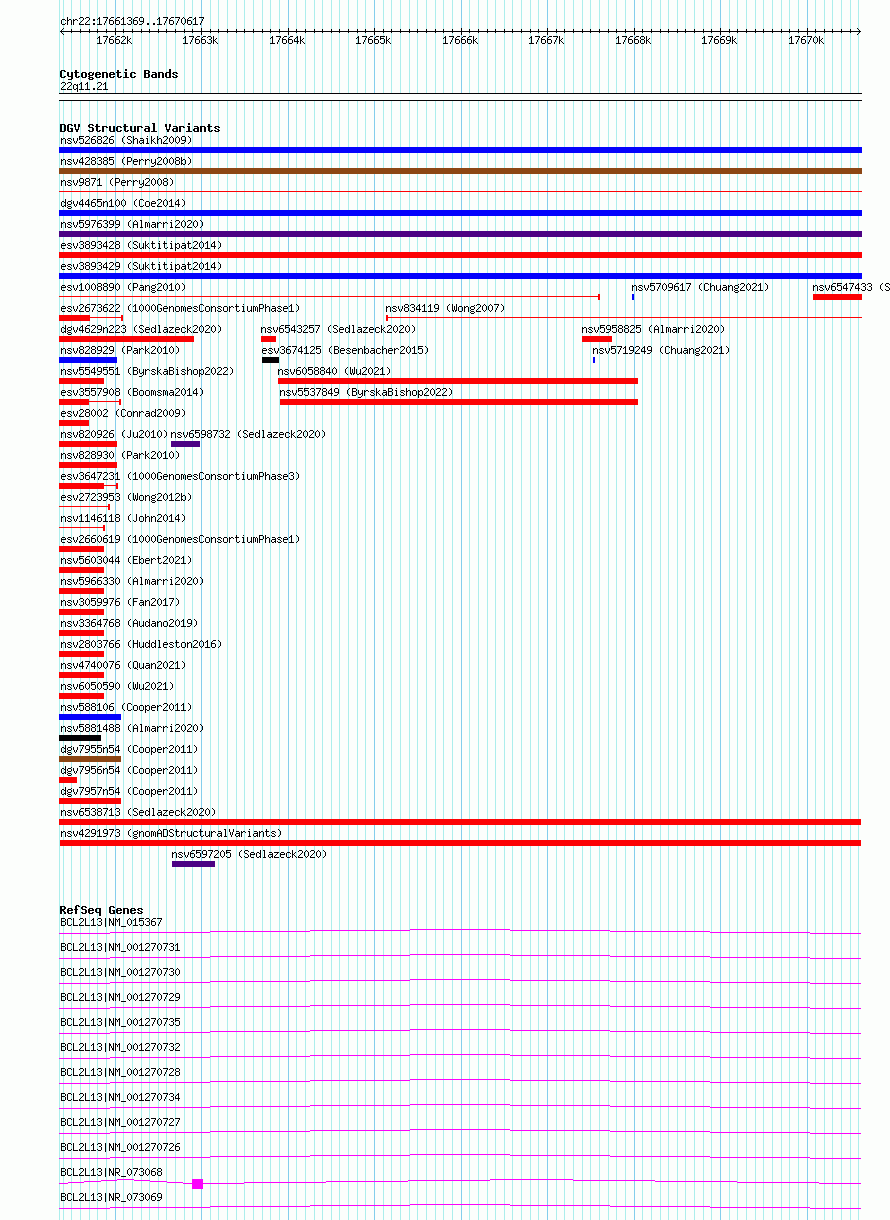
Task: Select esv3893429 (Suktitipat2014) entry
Action: [141, 266]
